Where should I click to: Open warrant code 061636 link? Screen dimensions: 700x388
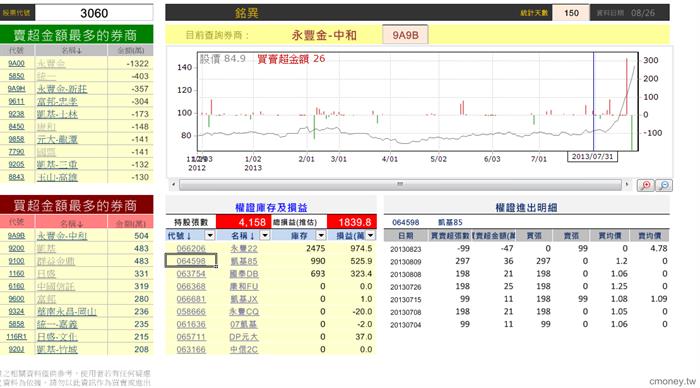click(191, 324)
